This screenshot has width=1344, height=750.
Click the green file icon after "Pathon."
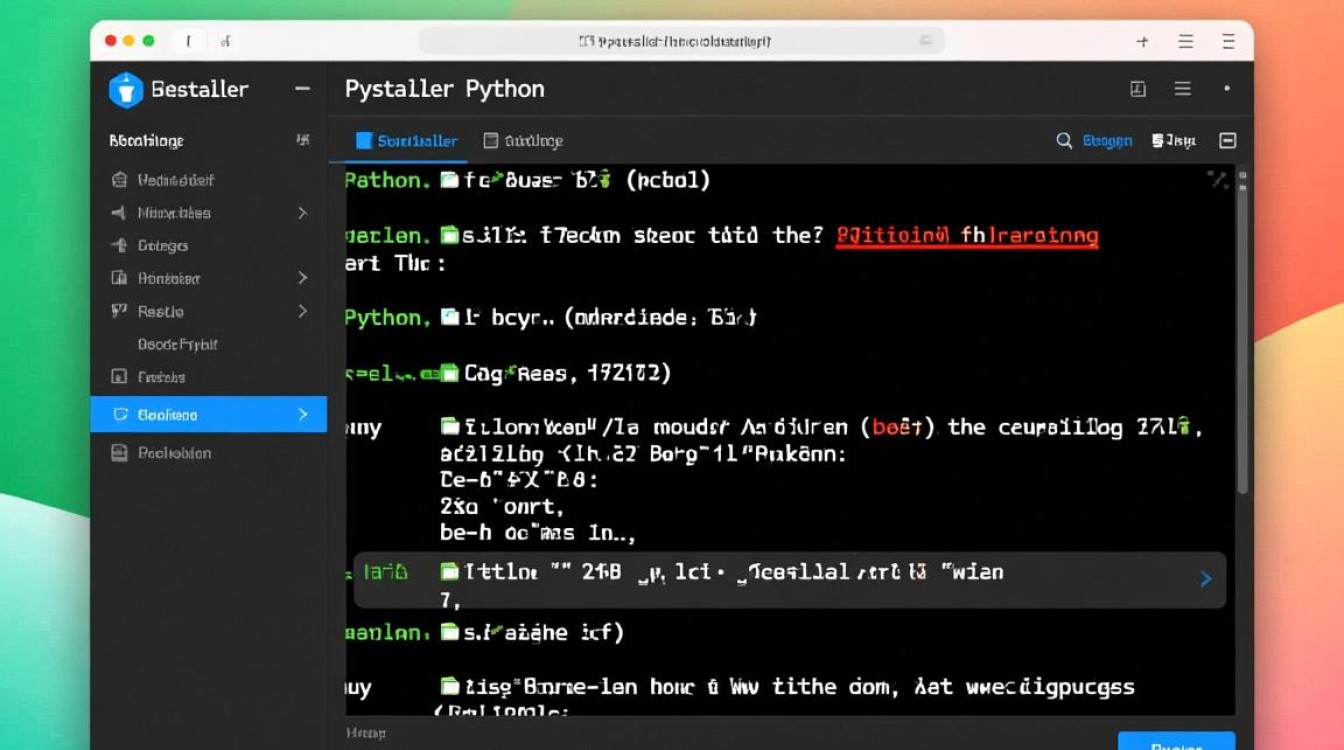click(x=449, y=181)
